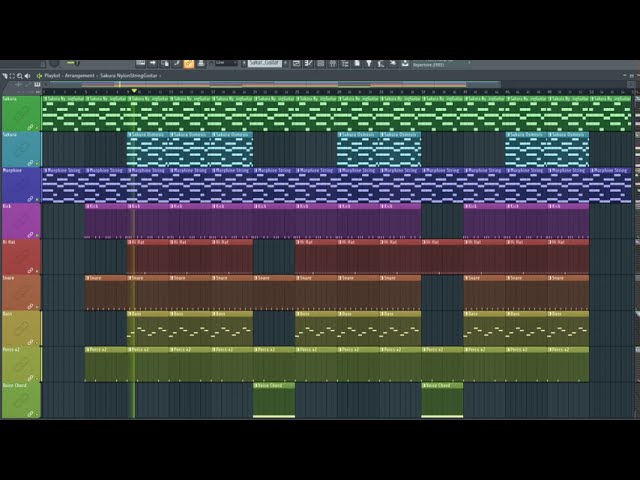
Task: Select the first Hi Hat clip title
Action: (138, 242)
